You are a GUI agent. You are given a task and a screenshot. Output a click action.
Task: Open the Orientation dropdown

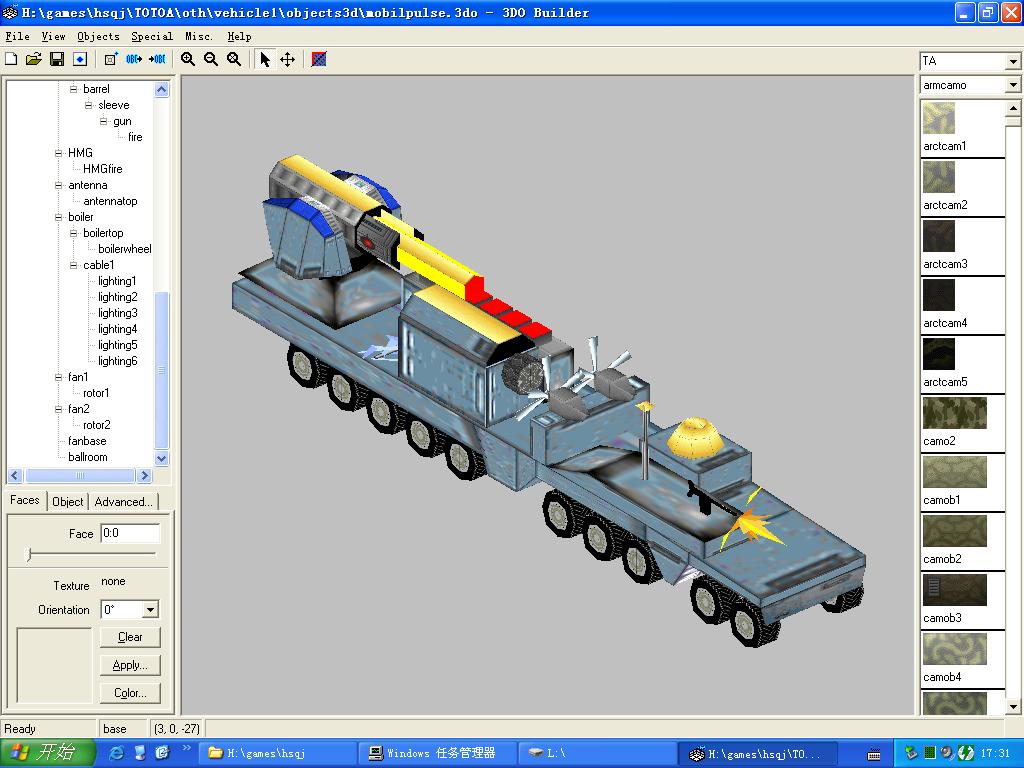click(x=150, y=610)
